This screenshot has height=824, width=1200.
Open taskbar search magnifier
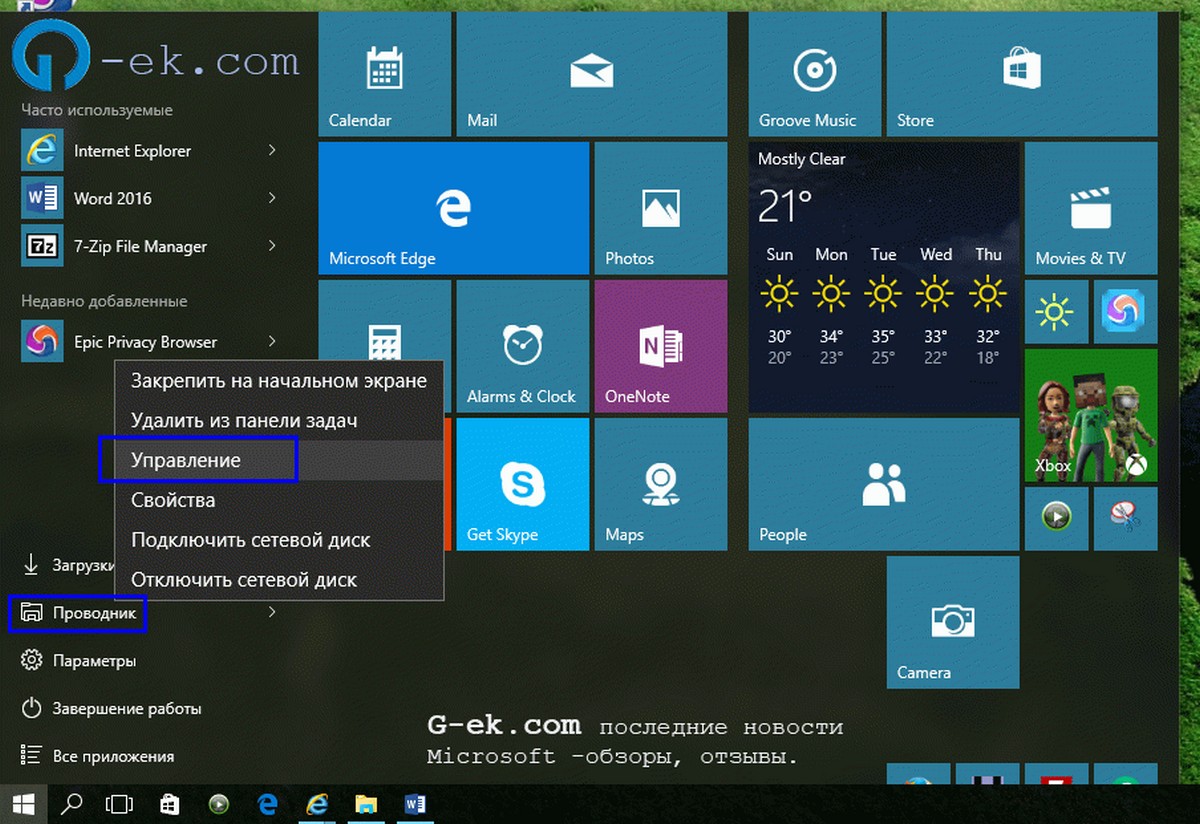click(72, 803)
